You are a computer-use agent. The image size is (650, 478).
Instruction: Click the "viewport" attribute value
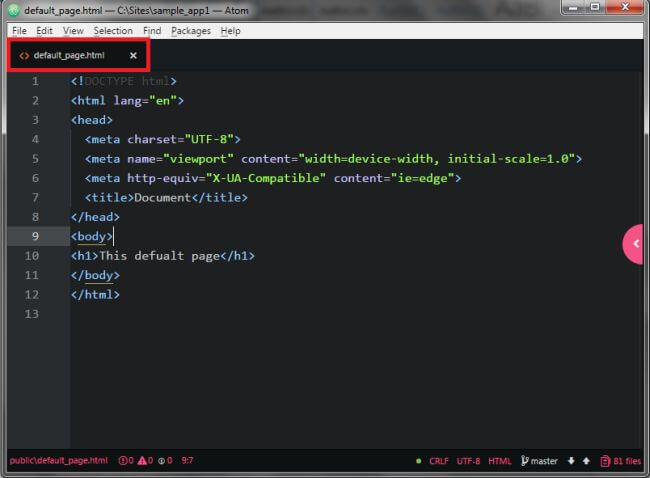tap(198, 159)
